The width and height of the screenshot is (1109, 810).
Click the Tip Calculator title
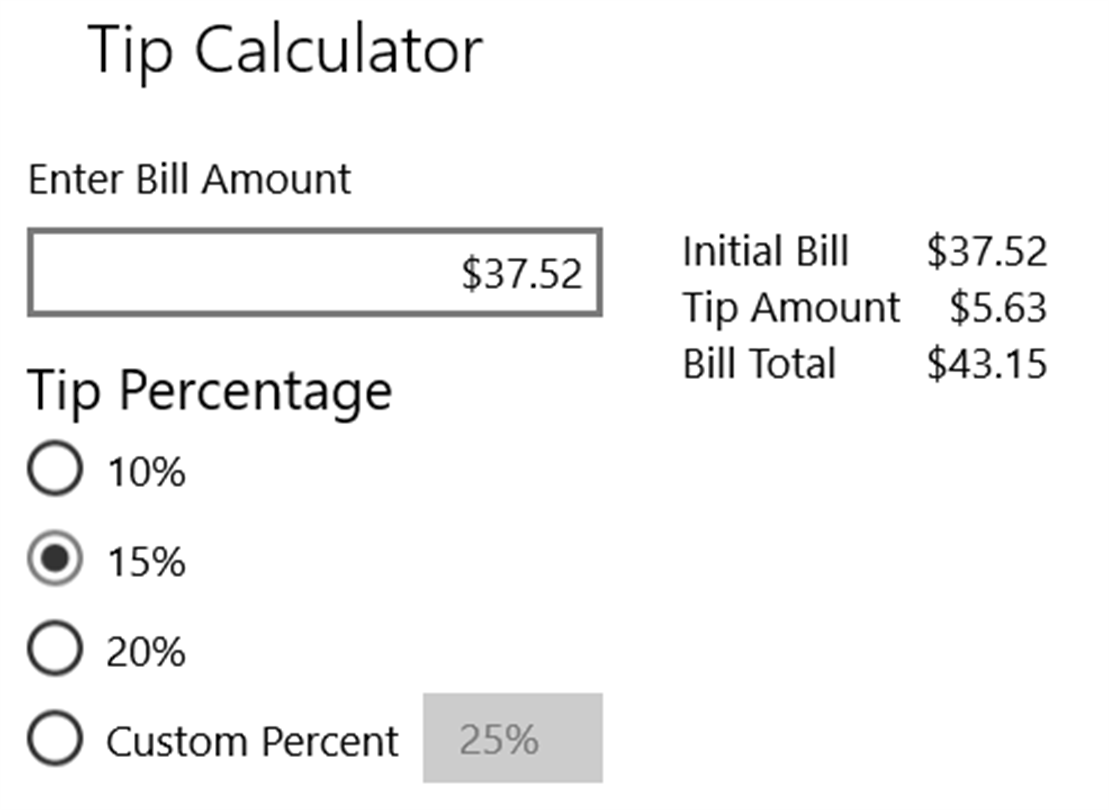[286, 50]
